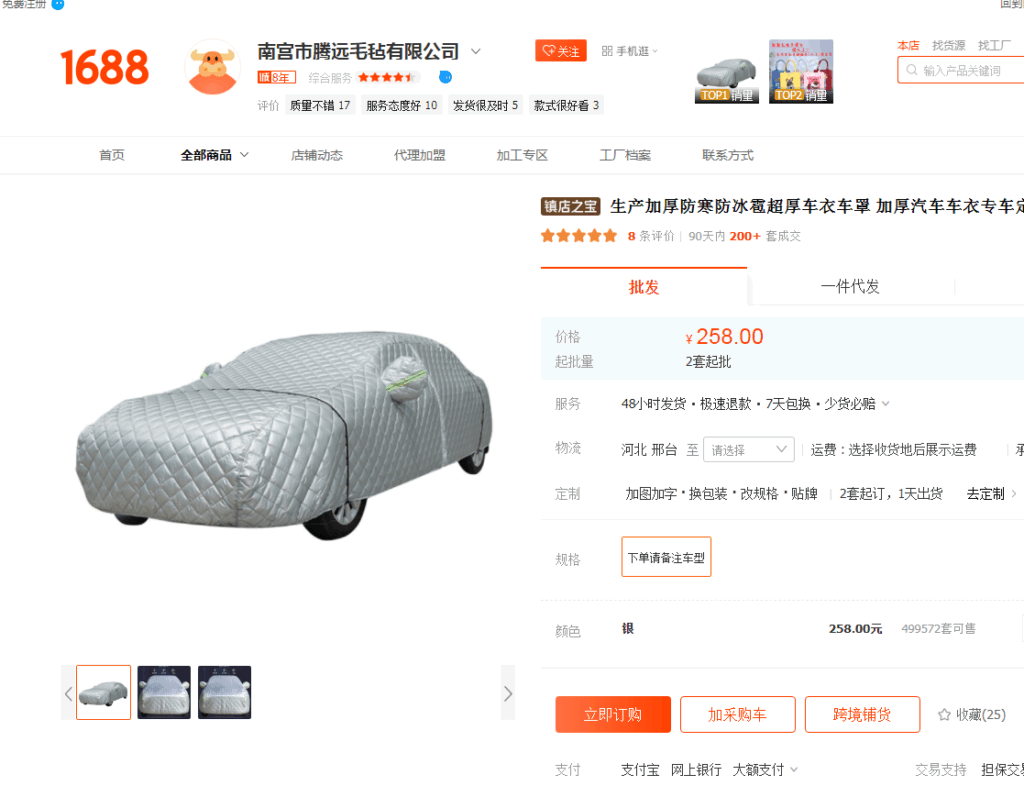
Task: Open the 请选择 shipping destination dropdown
Action: pos(748,449)
